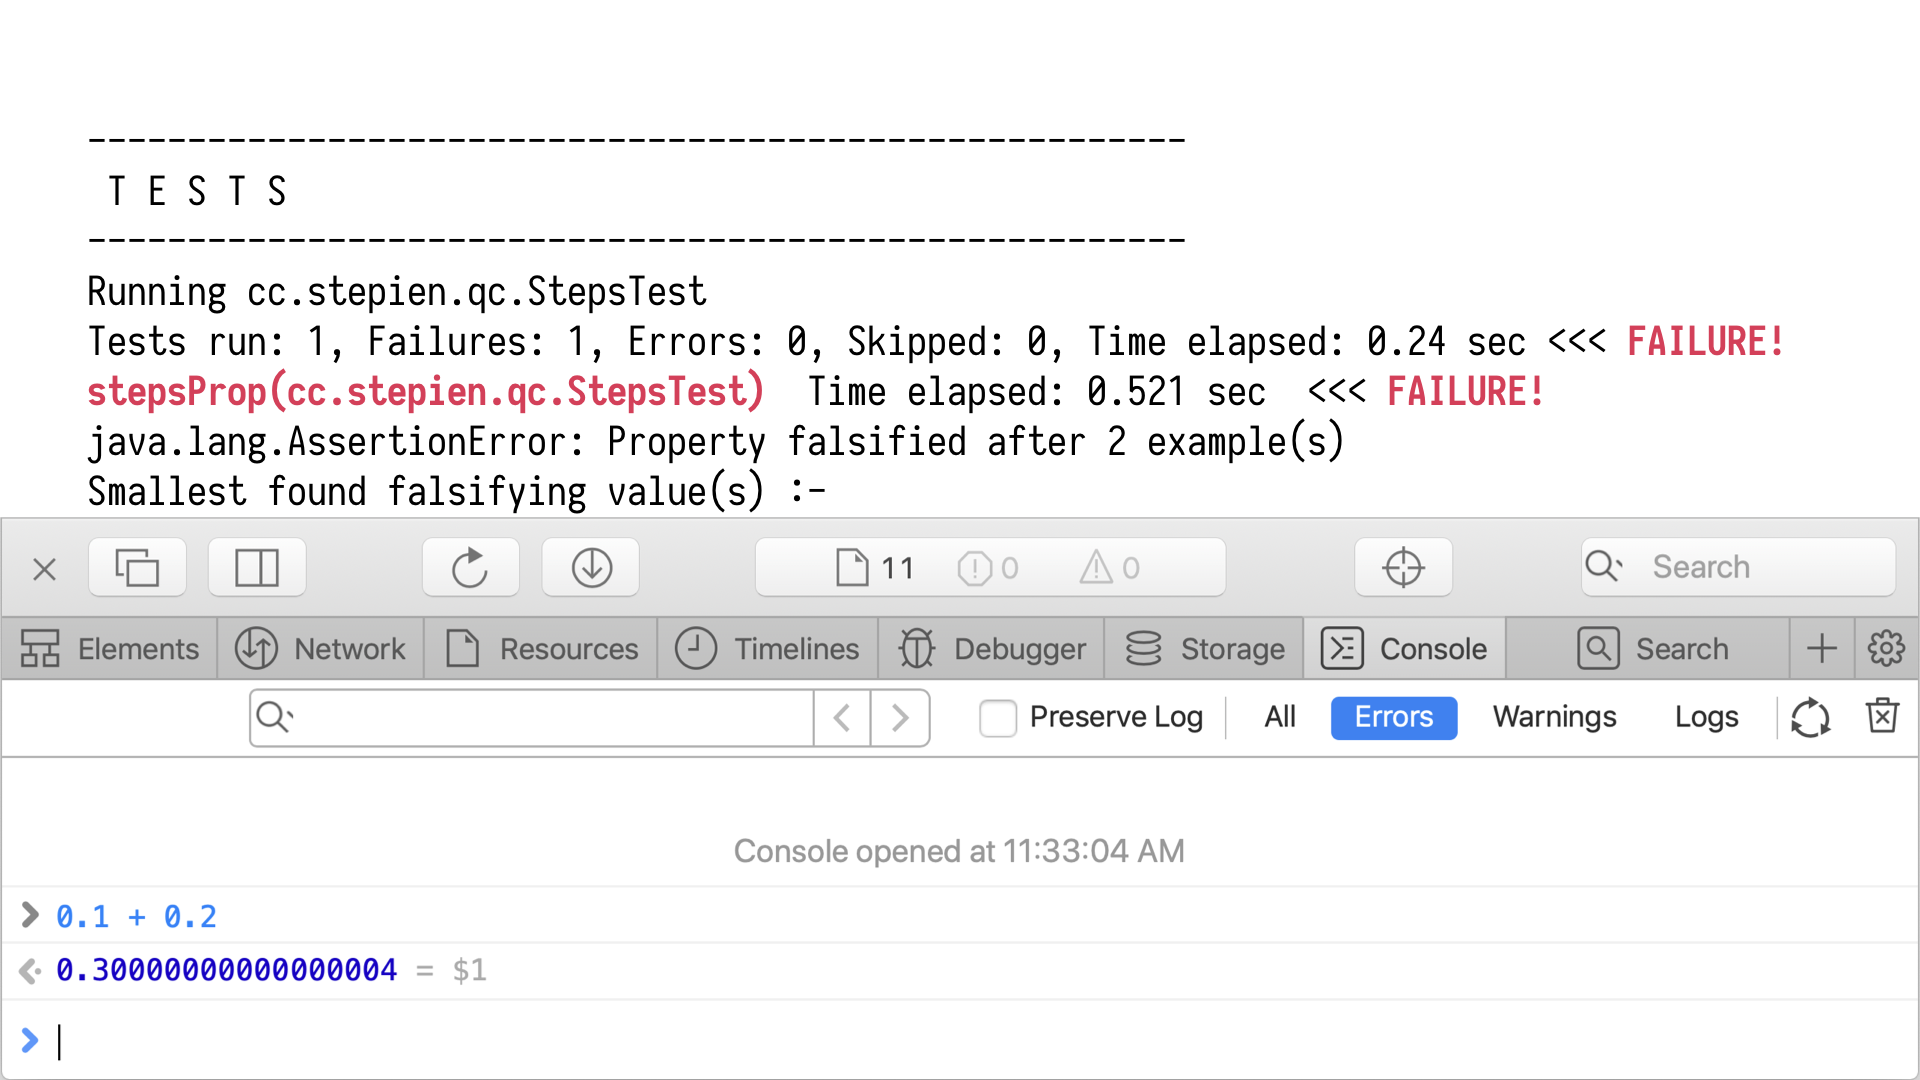Go to previous search result arrow
The height and width of the screenshot is (1080, 1920).
pos(842,717)
